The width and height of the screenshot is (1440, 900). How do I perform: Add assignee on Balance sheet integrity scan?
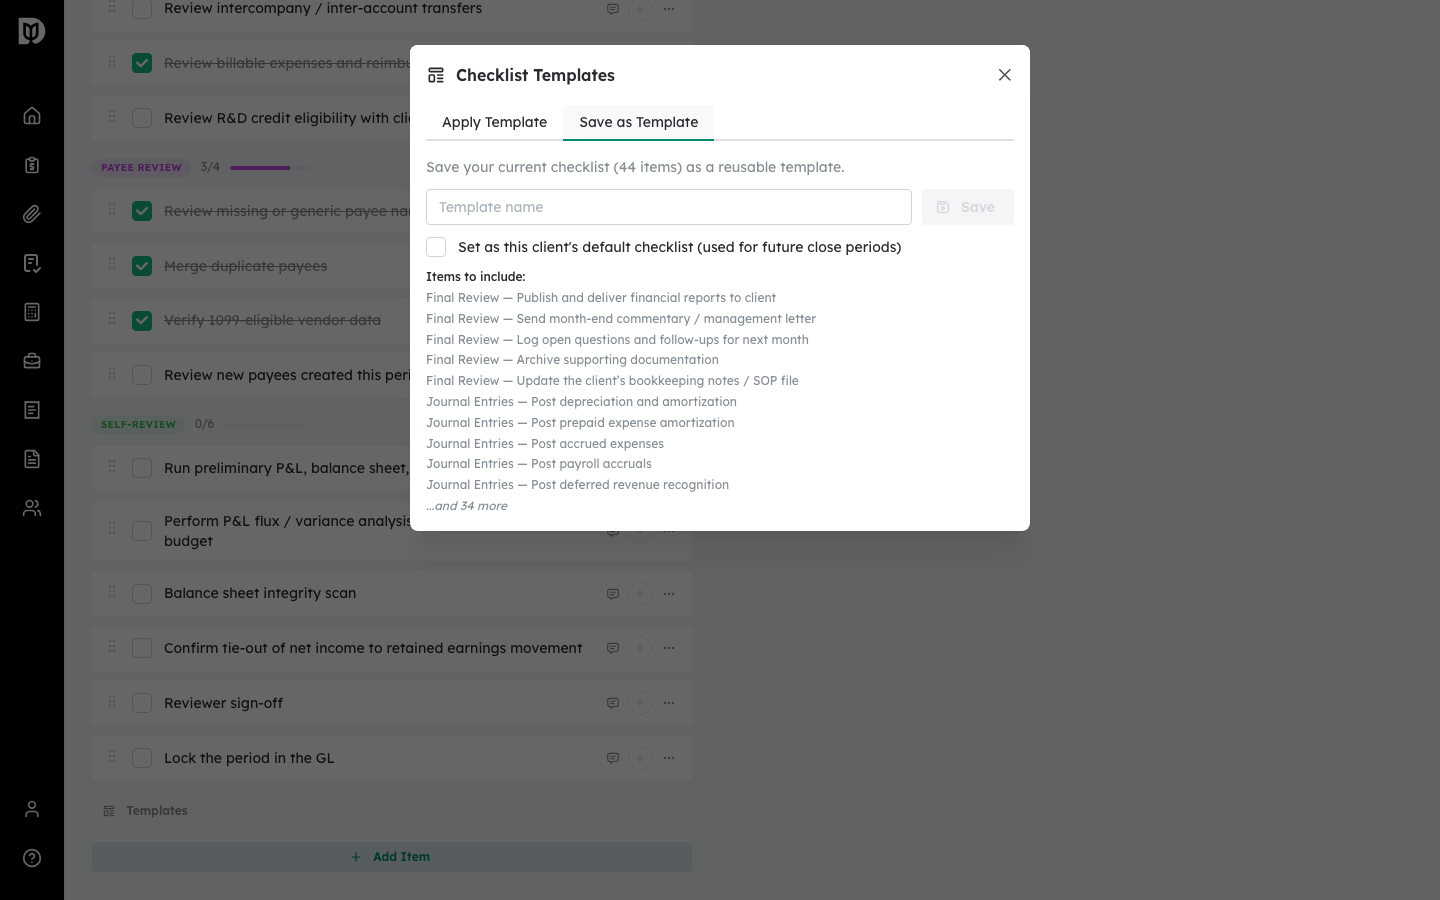coord(640,594)
